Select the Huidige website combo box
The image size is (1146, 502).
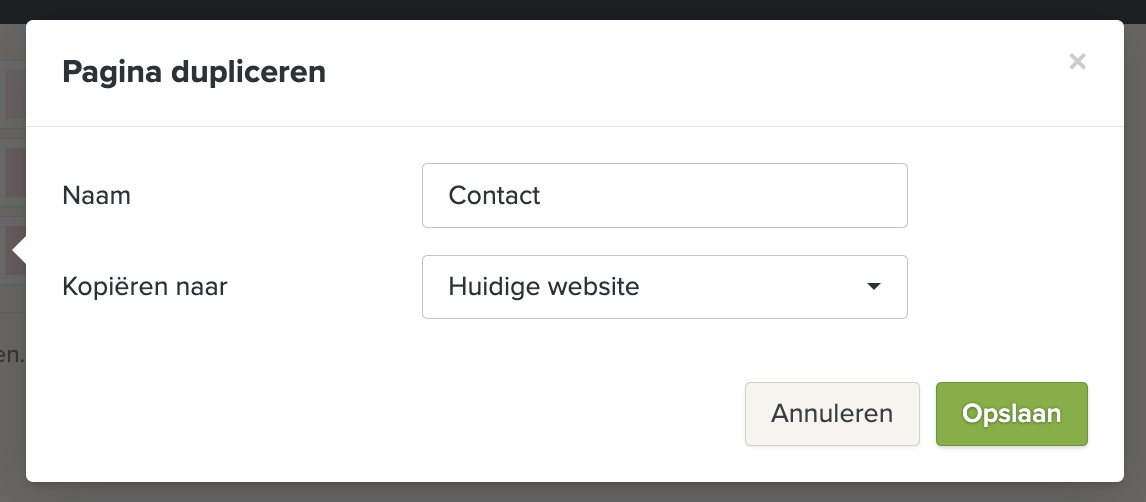(x=664, y=287)
